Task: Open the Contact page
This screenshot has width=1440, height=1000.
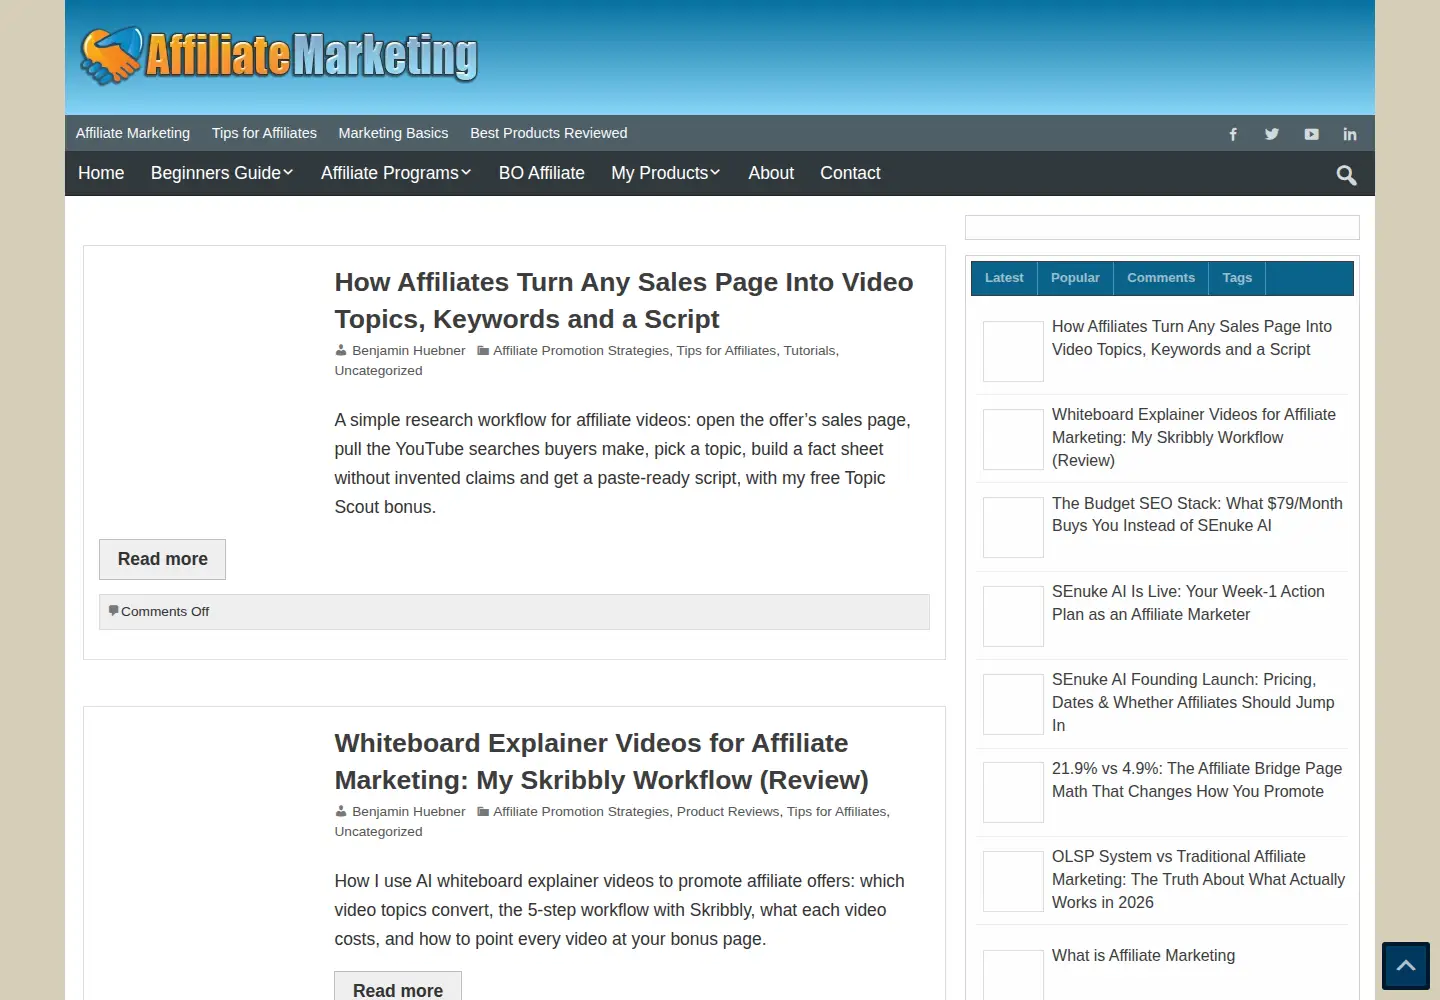Action: coord(850,173)
